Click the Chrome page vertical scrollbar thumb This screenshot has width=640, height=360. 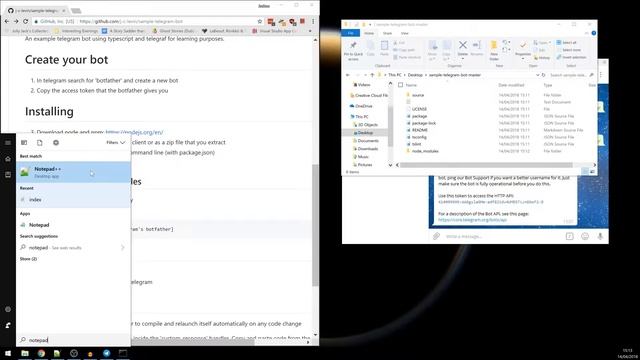tap(315, 225)
